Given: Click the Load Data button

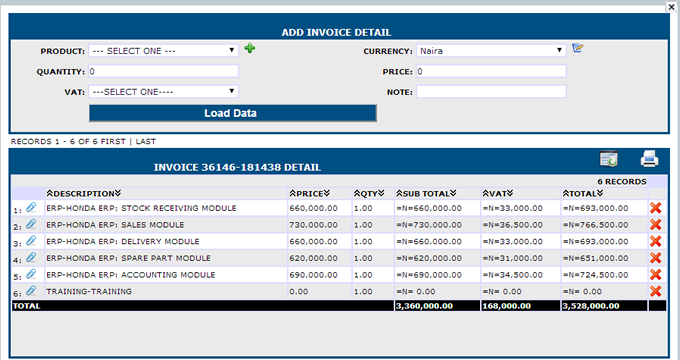Looking at the screenshot, I should (232, 113).
